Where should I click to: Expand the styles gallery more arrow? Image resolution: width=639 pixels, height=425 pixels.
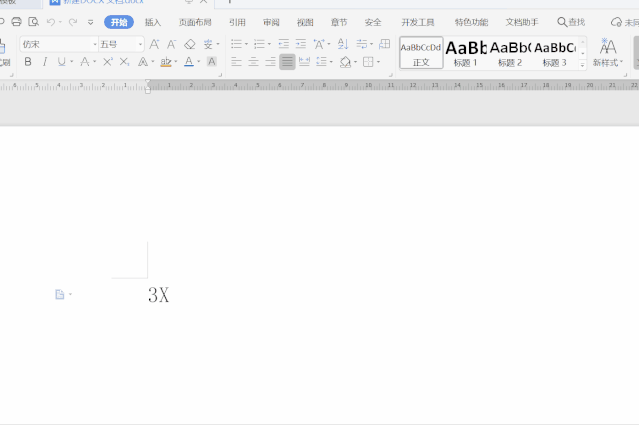coord(582,64)
